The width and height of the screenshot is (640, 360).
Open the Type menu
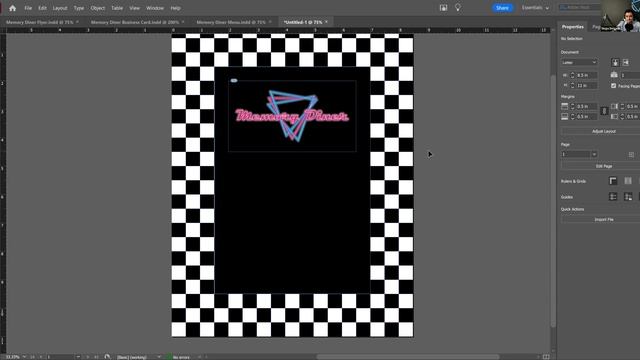click(x=79, y=8)
